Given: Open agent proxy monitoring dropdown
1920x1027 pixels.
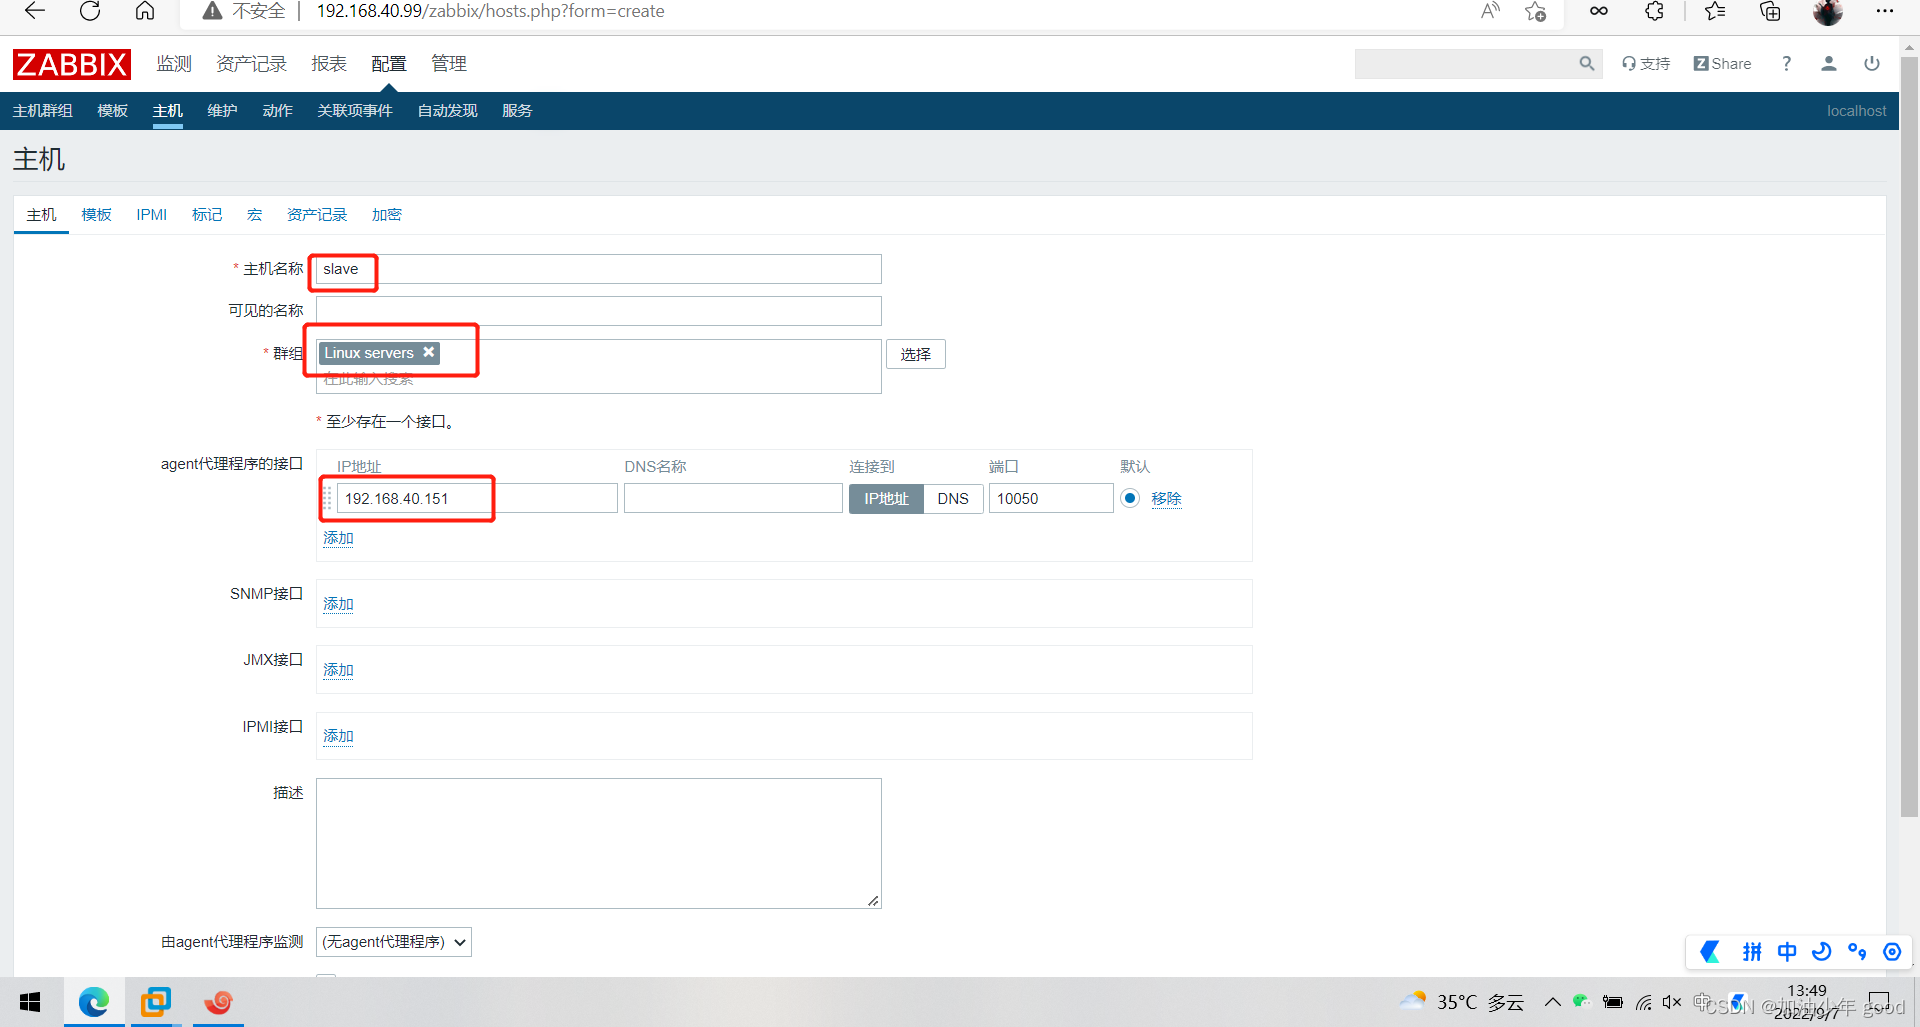Looking at the screenshot, I should click(x=394, y=942).
